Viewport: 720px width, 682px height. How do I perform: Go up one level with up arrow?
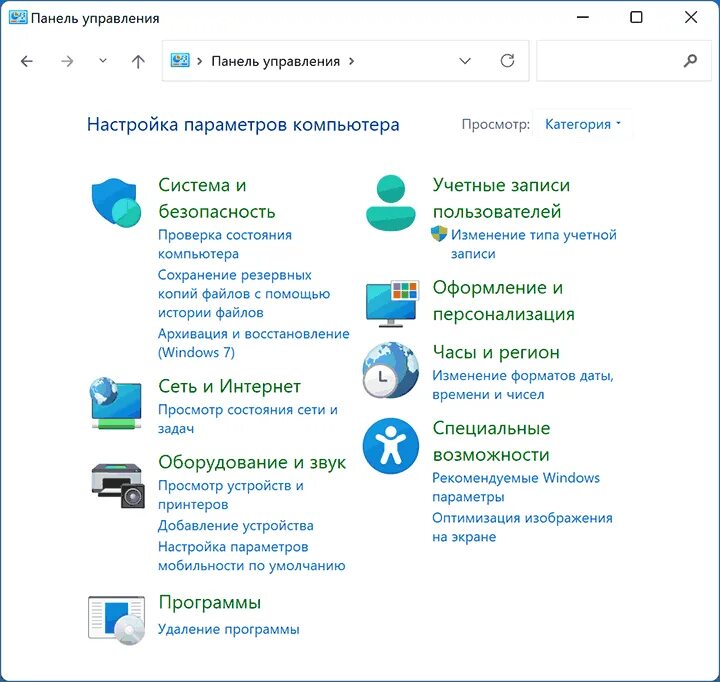click(138, 61)
